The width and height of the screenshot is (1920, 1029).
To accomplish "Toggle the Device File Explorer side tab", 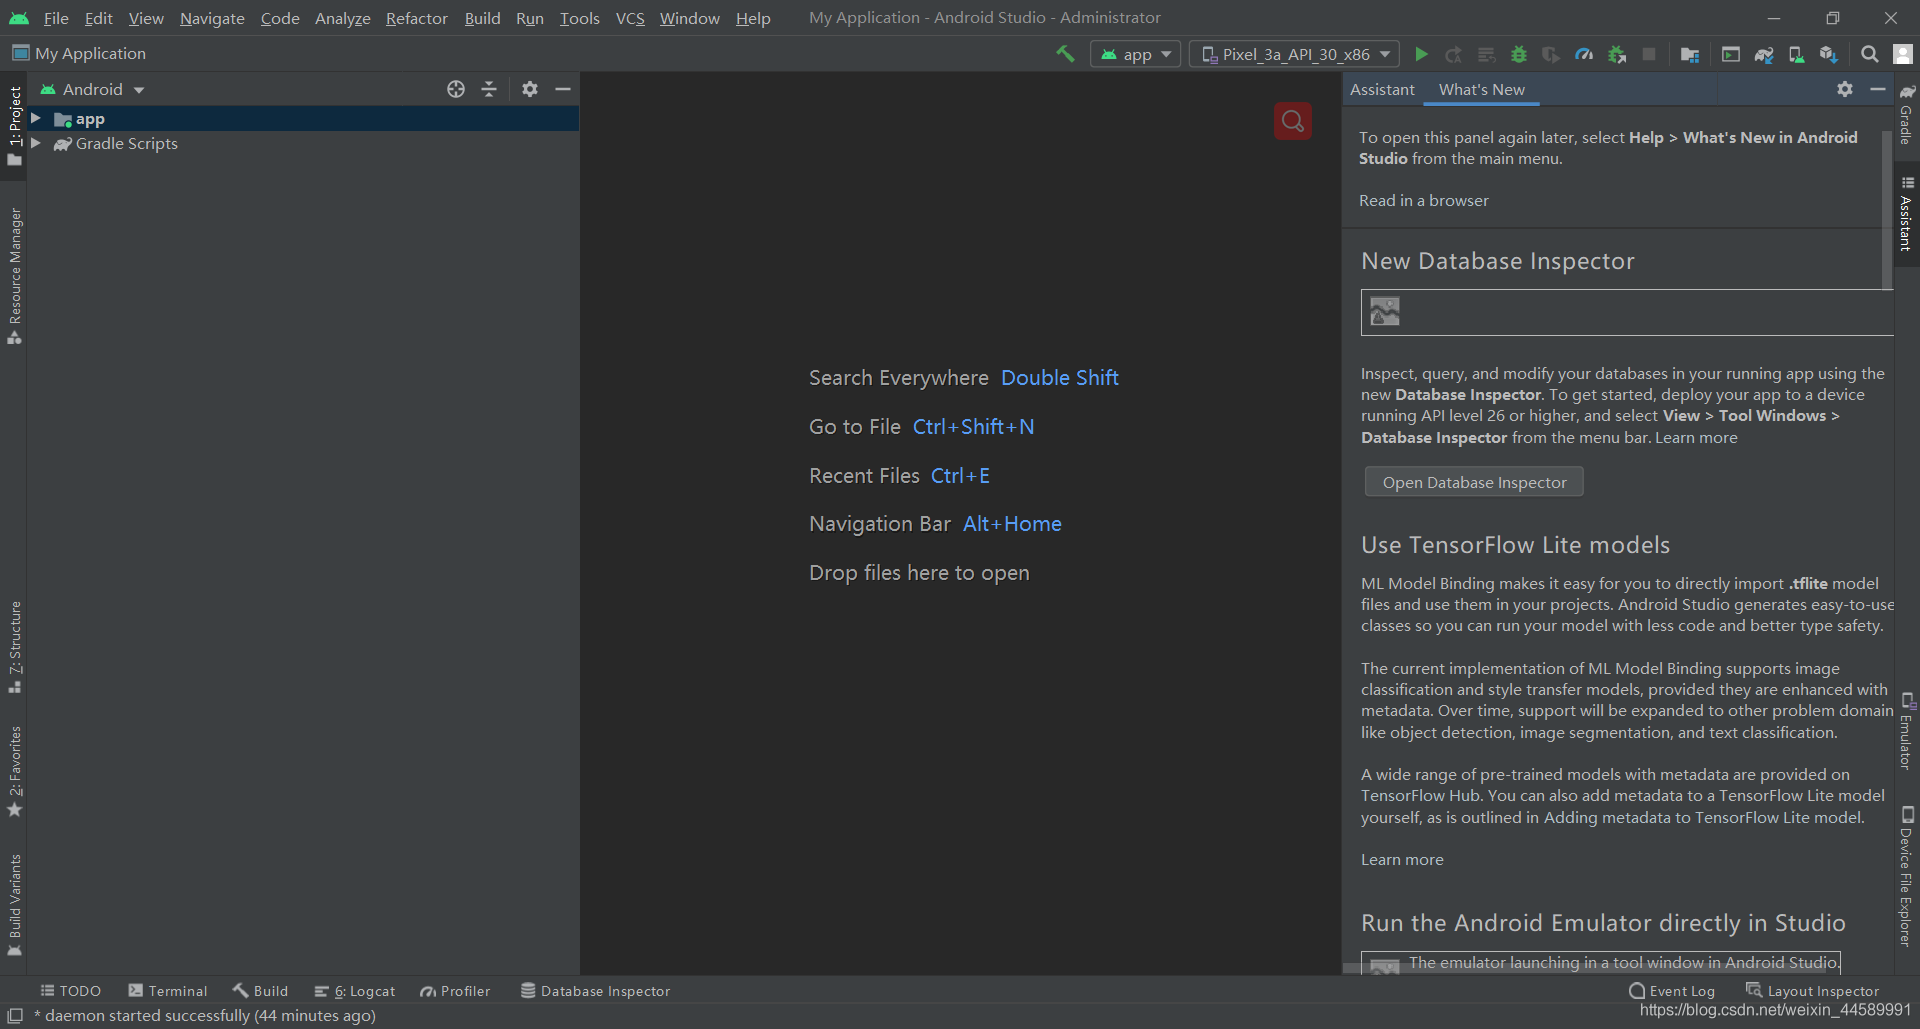I will [x=1907, y=876].
